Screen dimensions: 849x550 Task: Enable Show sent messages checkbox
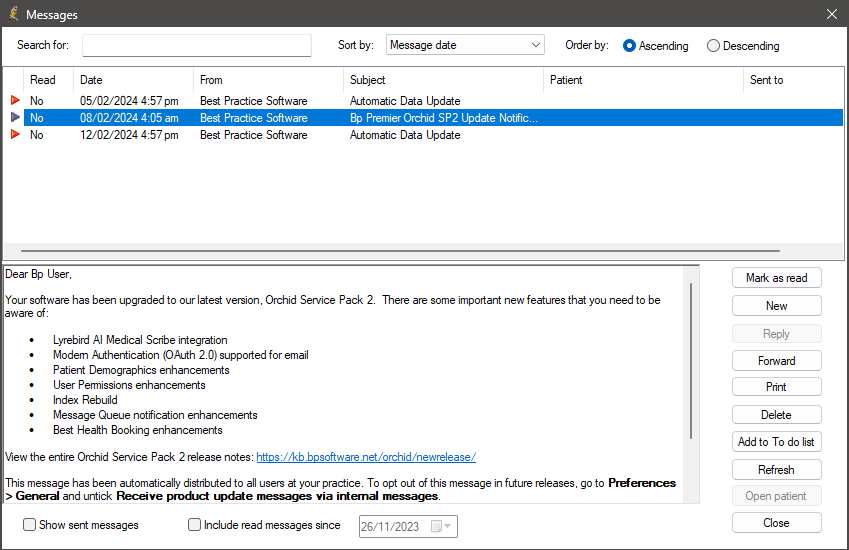pyautogui.click(x=30, y=525)
